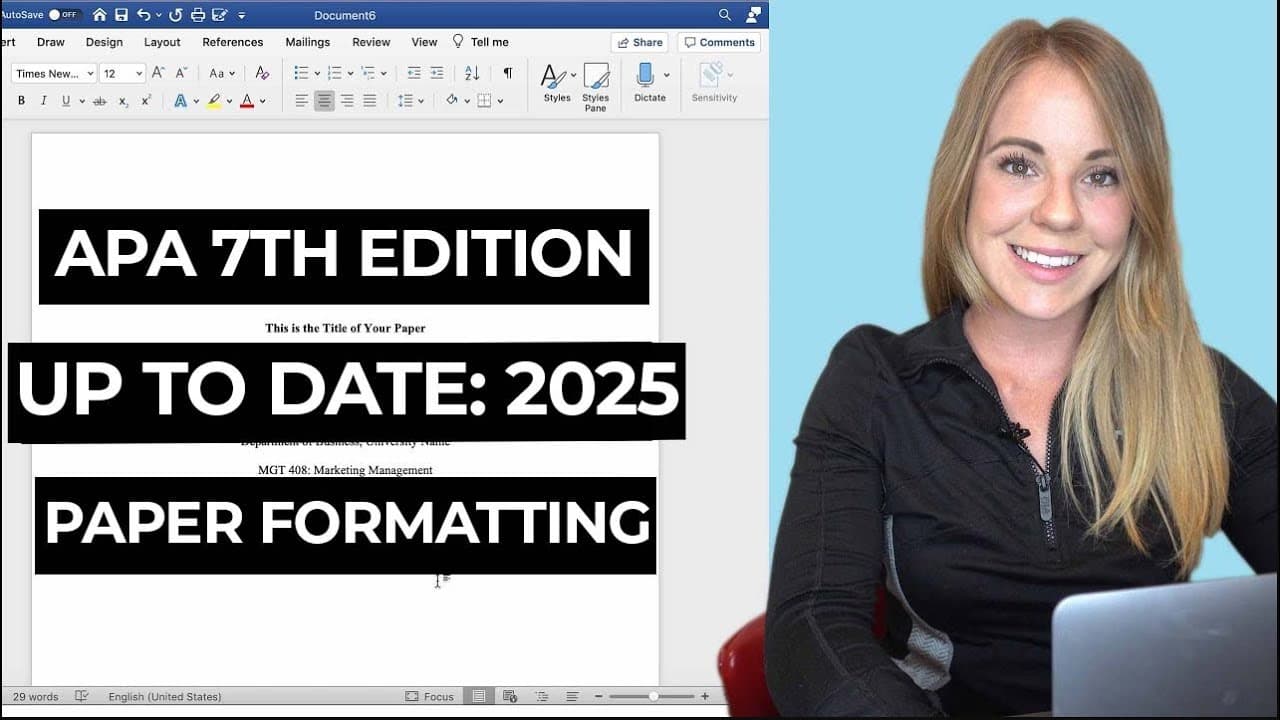Image resolution: width=1280 pixels, height=720 pixels.
Task: Open the Layout ribbon tab
Action: pyautogui.click(x=162, y=42)
